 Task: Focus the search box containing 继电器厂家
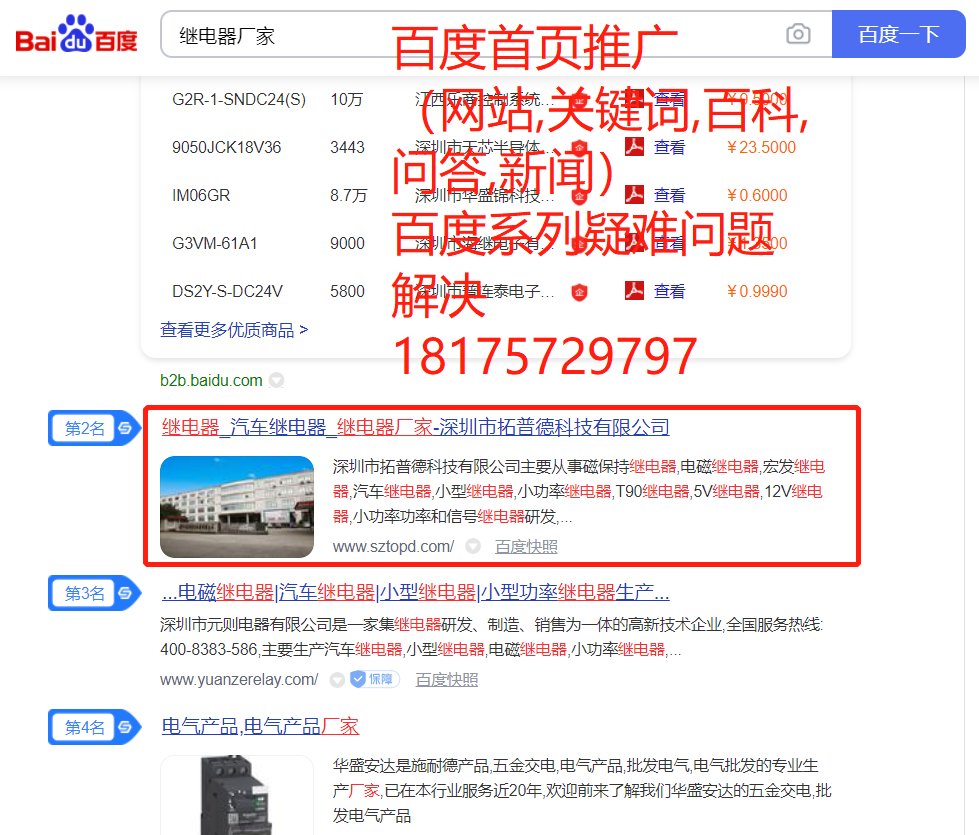coord(496,34)
